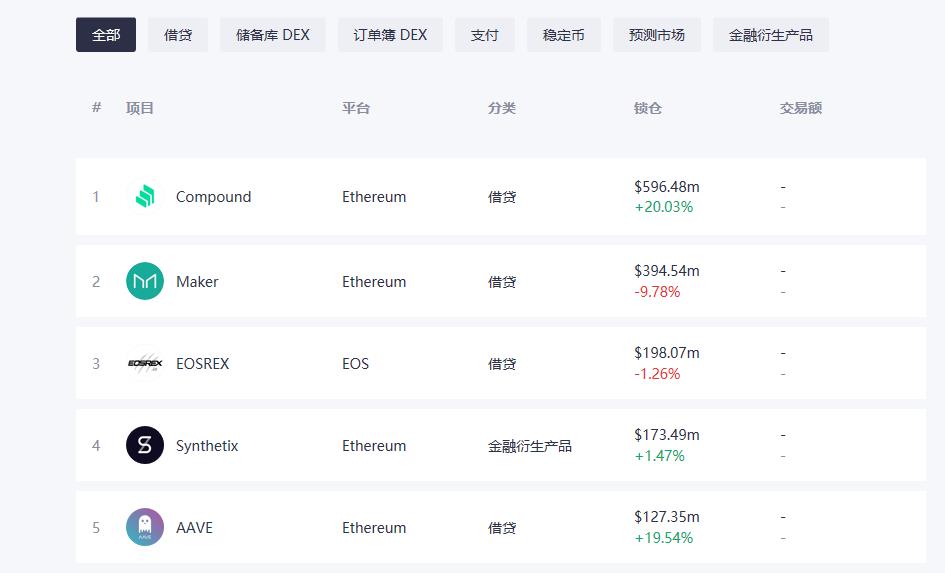Click Ethereum platform in Maker row

point(374,281)
